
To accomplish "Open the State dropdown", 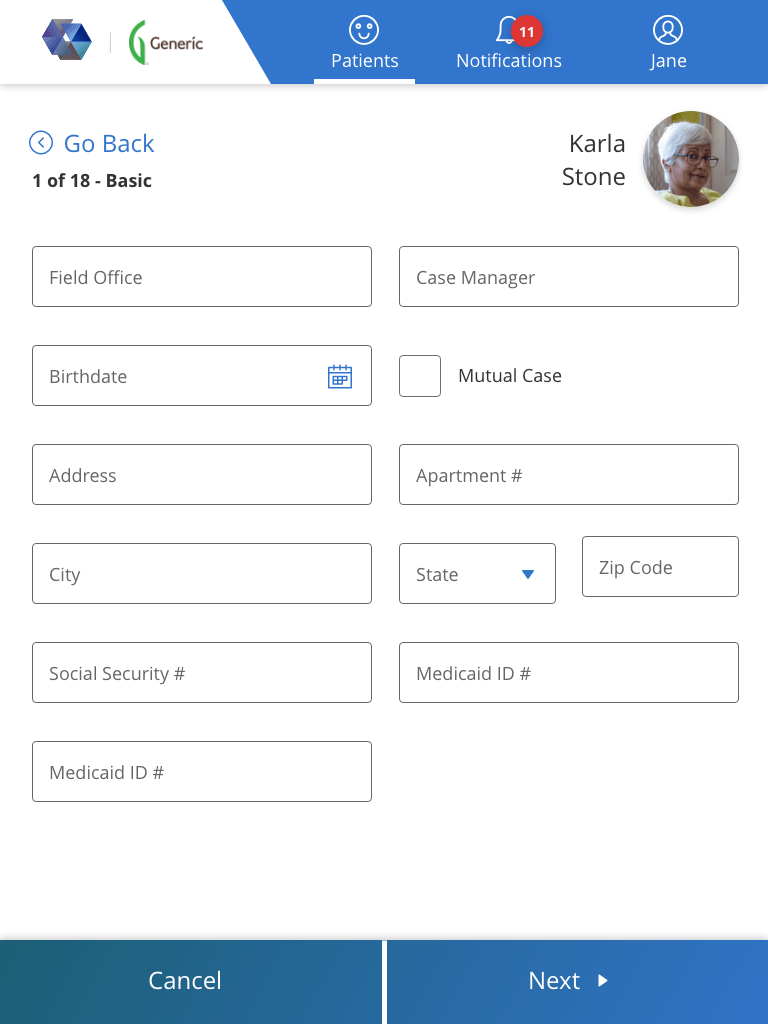I will coord(477,573).
